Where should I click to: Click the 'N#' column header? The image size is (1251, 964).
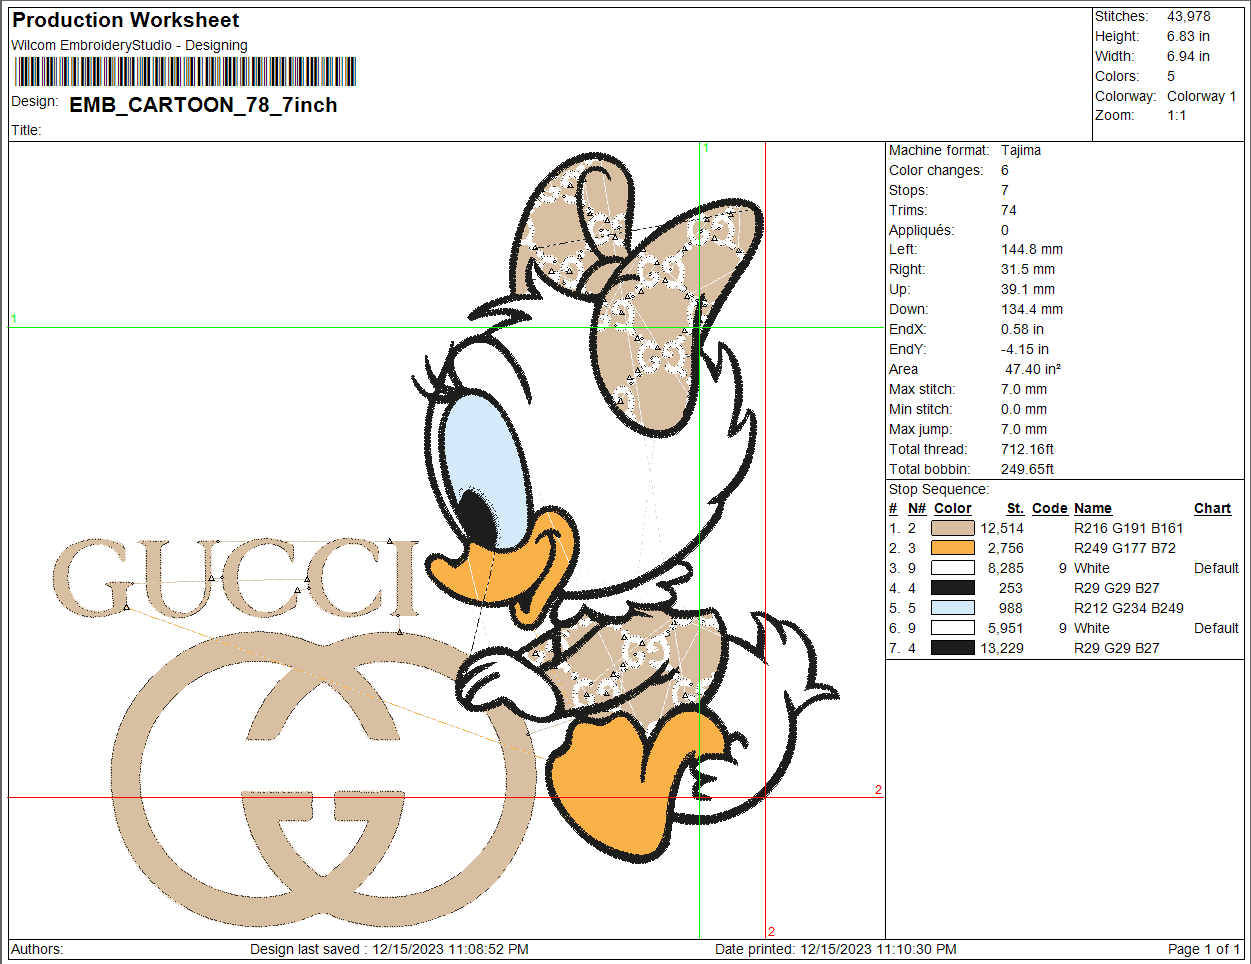click(x=917, y=508)
